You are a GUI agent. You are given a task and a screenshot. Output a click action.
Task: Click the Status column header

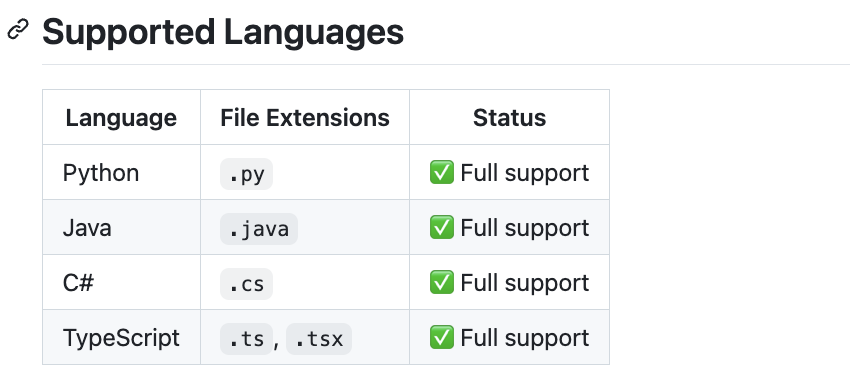tap(509, 118)
